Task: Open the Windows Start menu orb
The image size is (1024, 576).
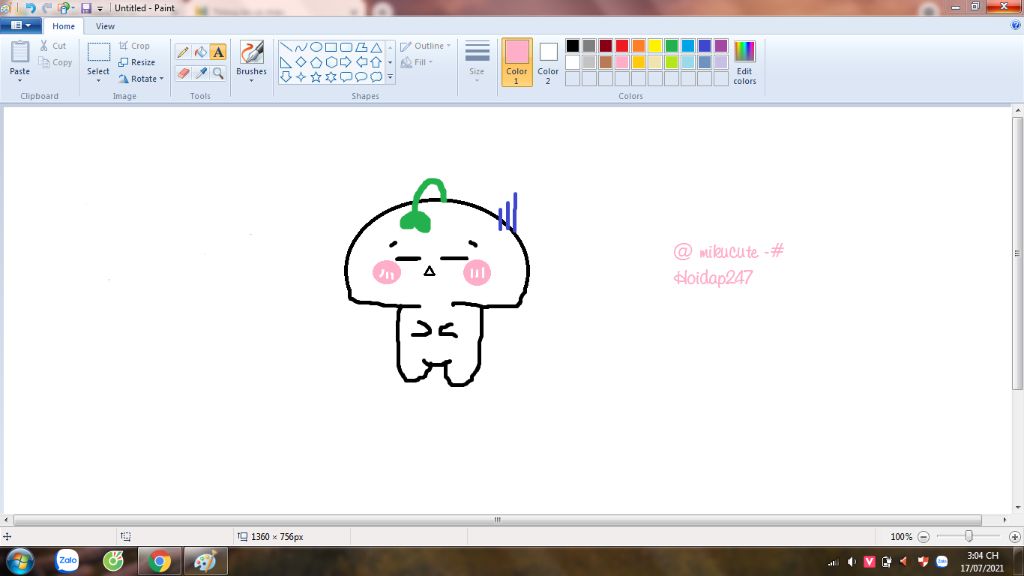Action: [x=20, y=562]
